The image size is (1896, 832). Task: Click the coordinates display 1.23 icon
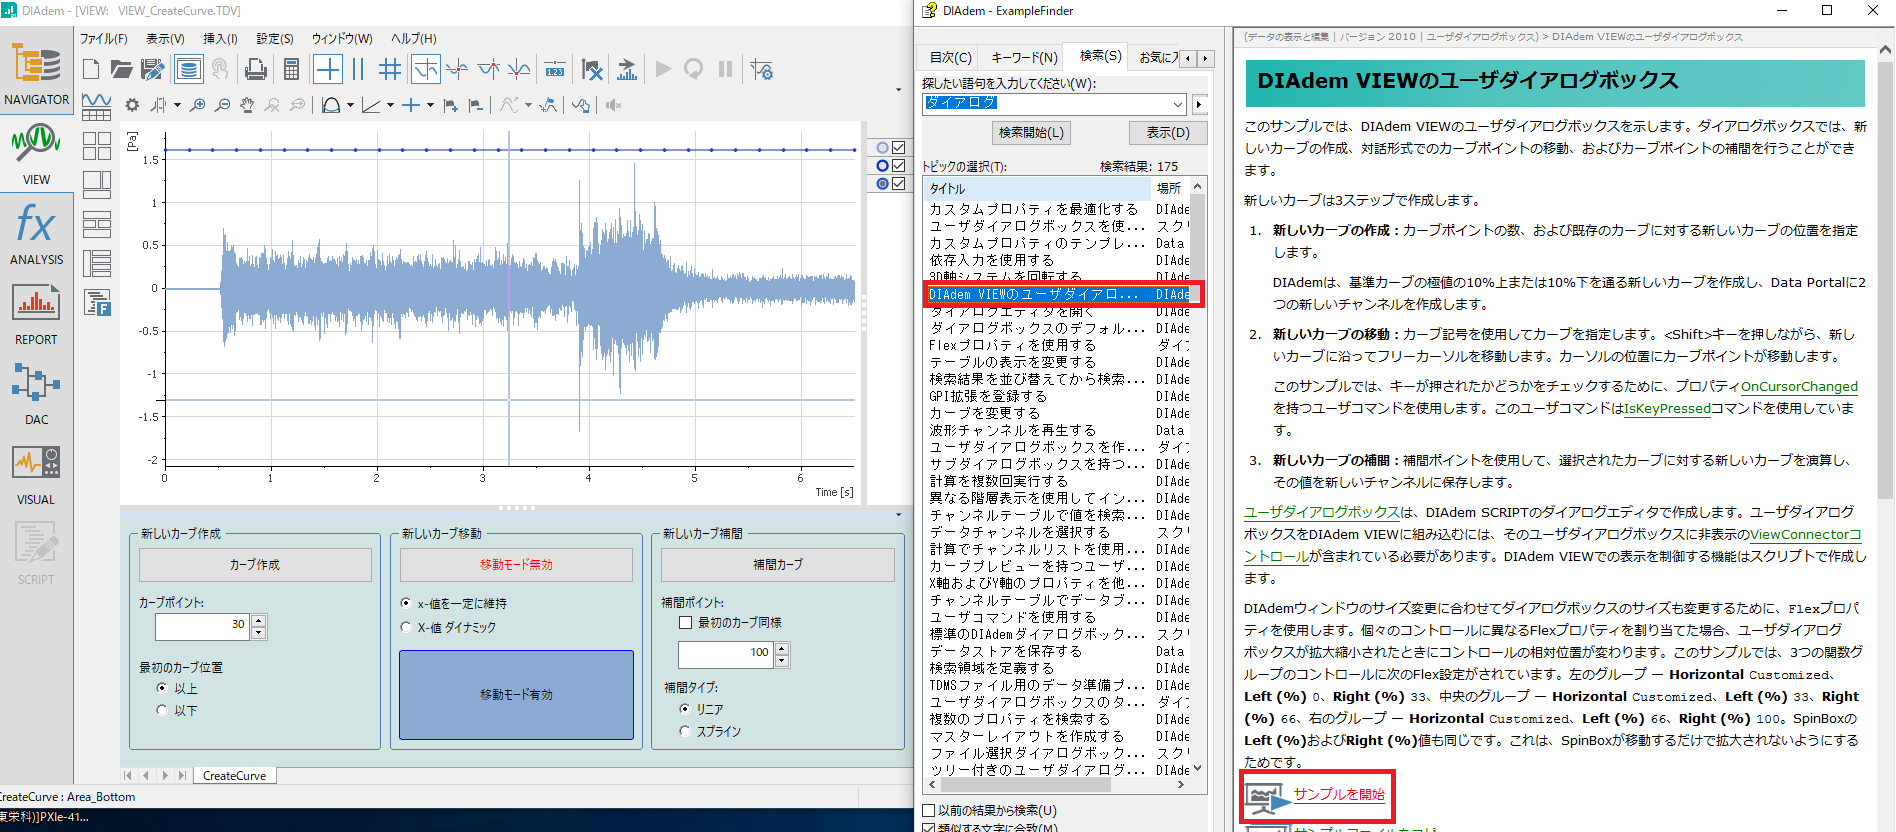[555, 70]
